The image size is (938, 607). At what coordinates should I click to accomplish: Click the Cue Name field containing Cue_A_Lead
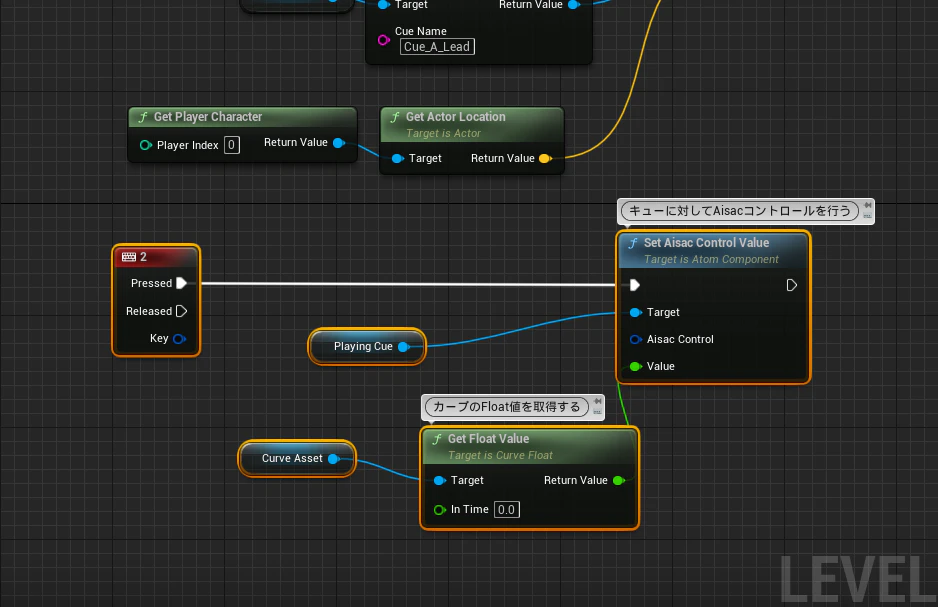click(437, 47)
